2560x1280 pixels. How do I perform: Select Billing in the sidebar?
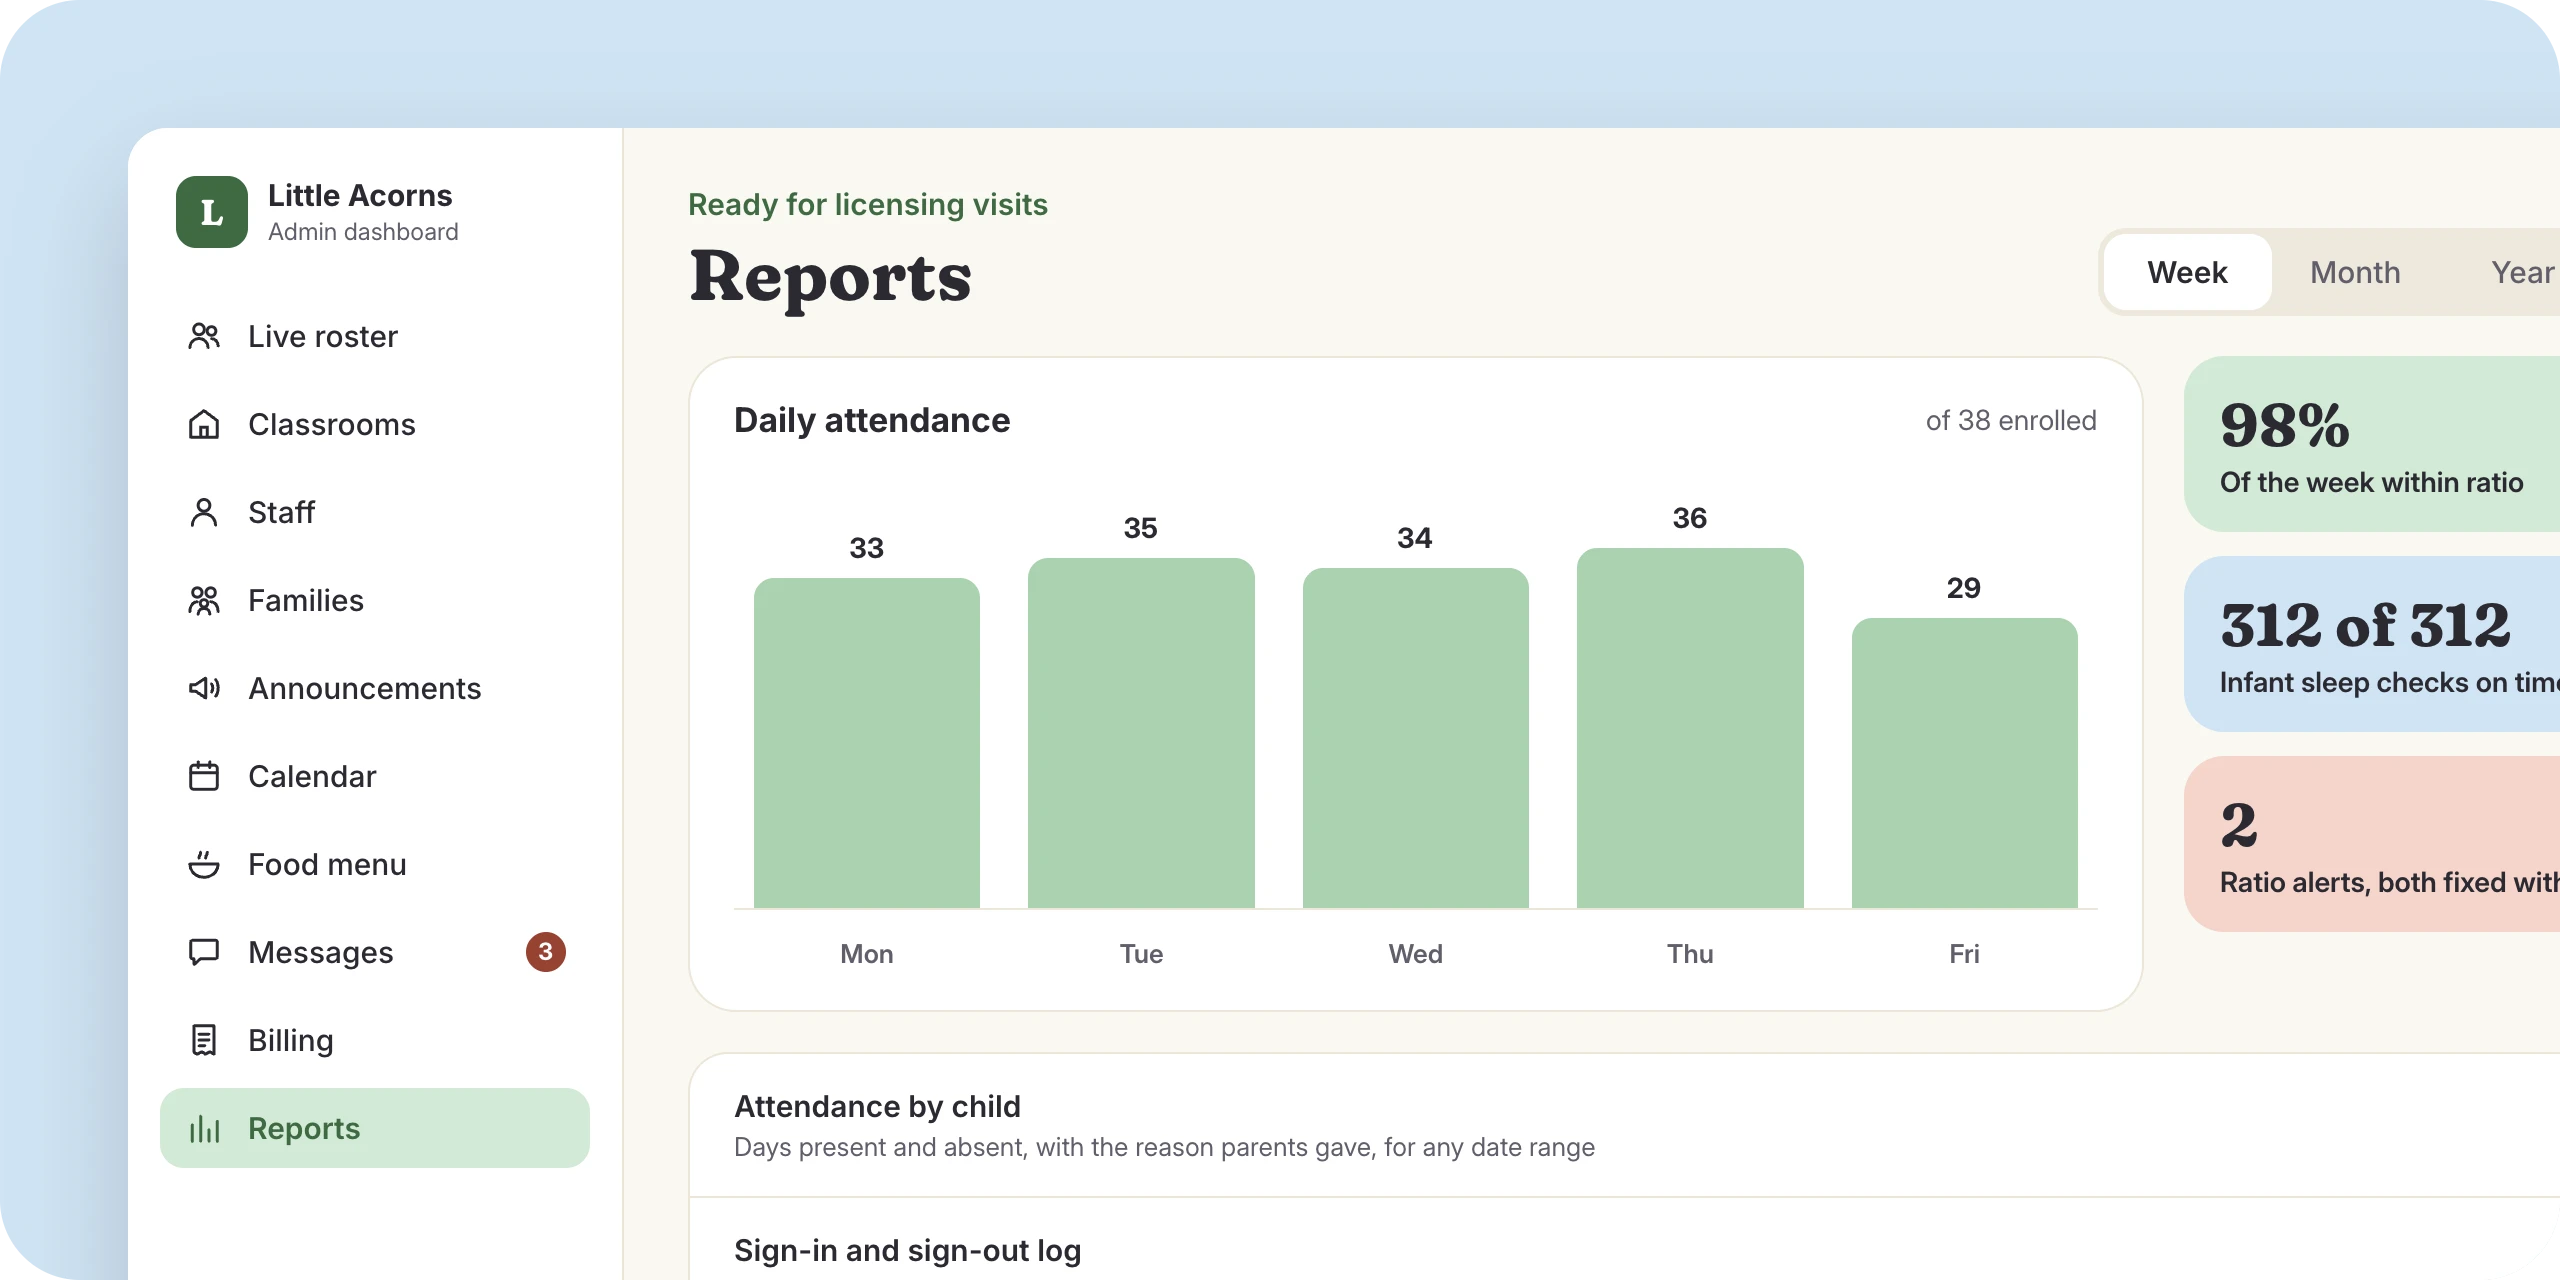375,1040
